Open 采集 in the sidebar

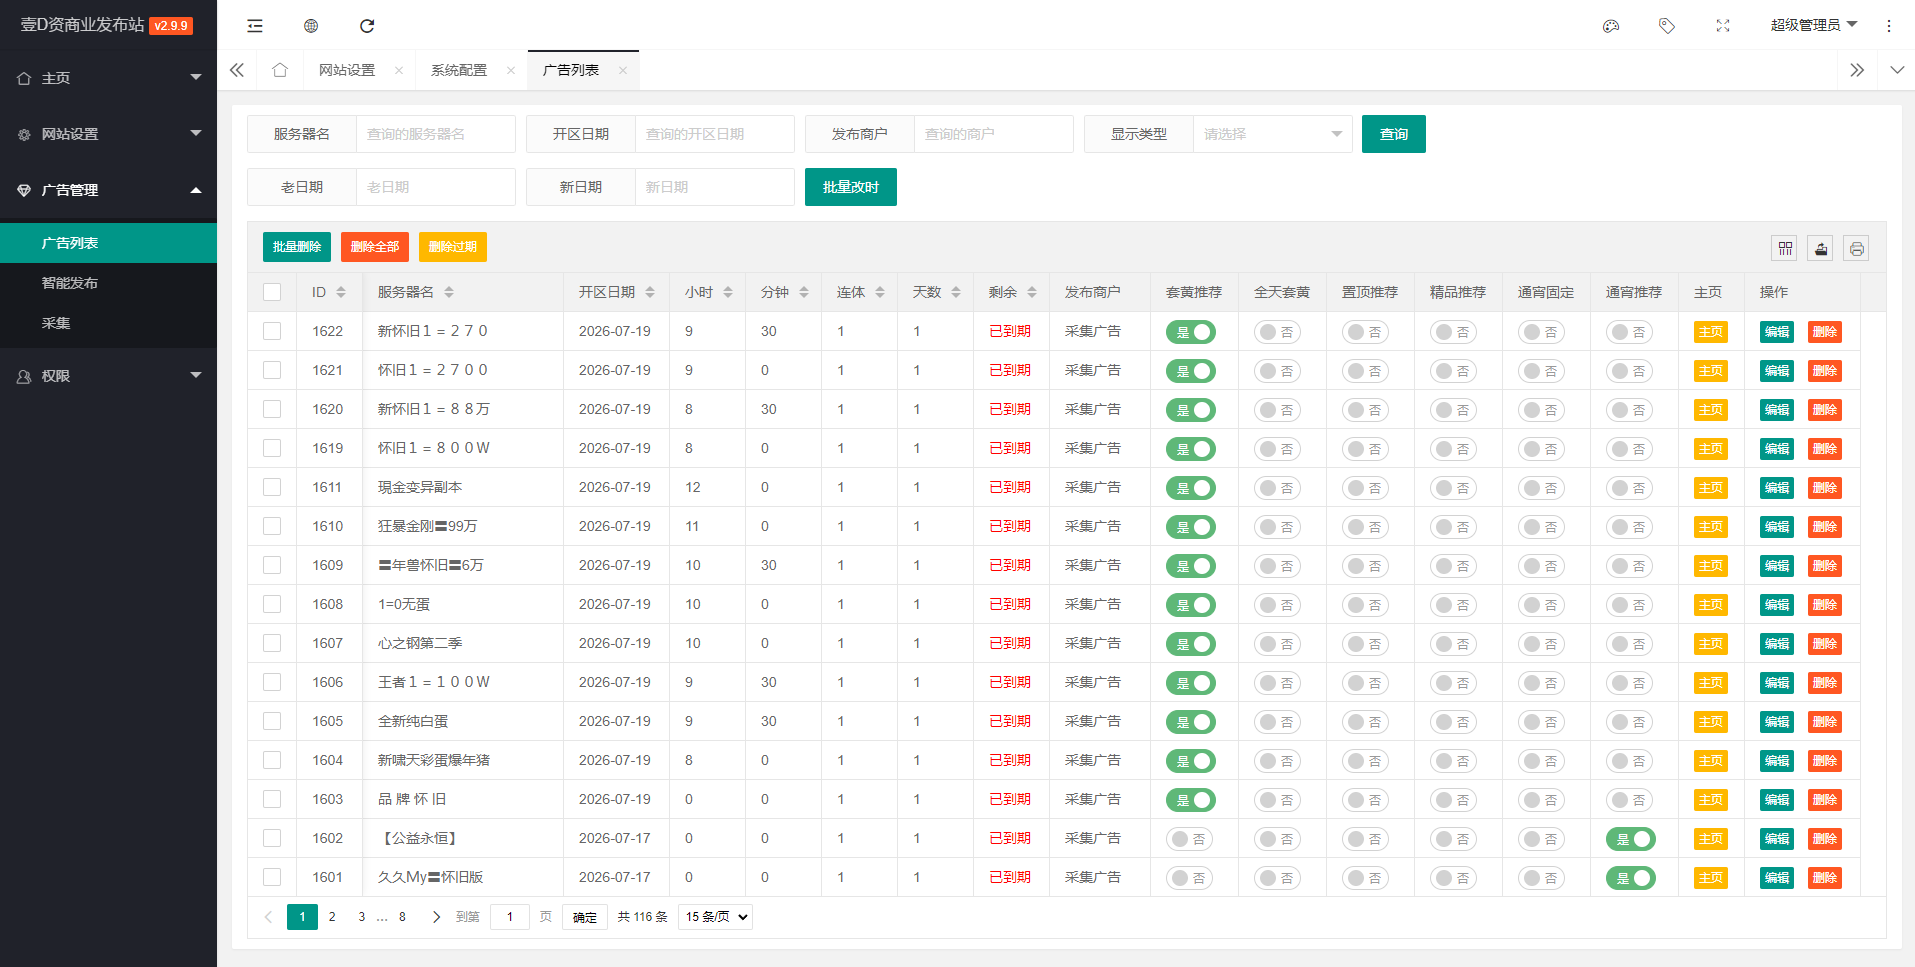[x=108, y=323]
